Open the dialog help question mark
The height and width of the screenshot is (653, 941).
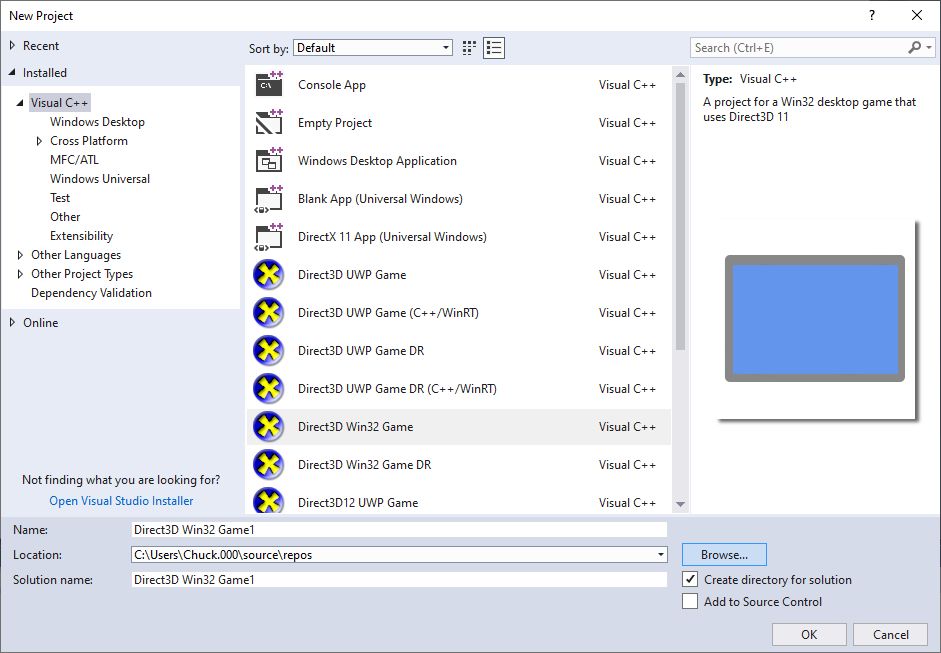871,16
